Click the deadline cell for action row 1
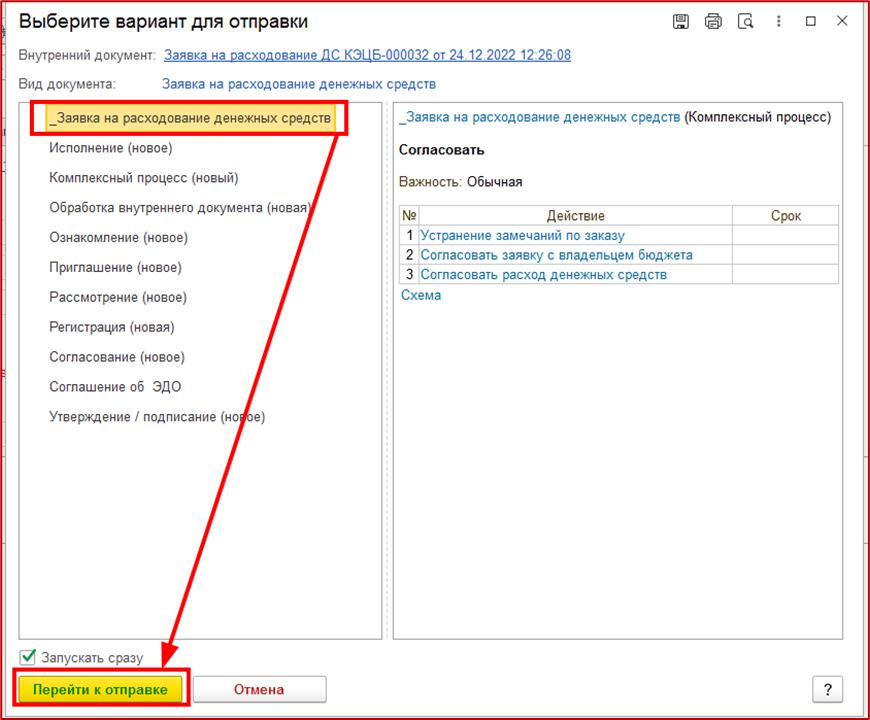The width and height of the screenshot is (870, 720). point(785,235)
